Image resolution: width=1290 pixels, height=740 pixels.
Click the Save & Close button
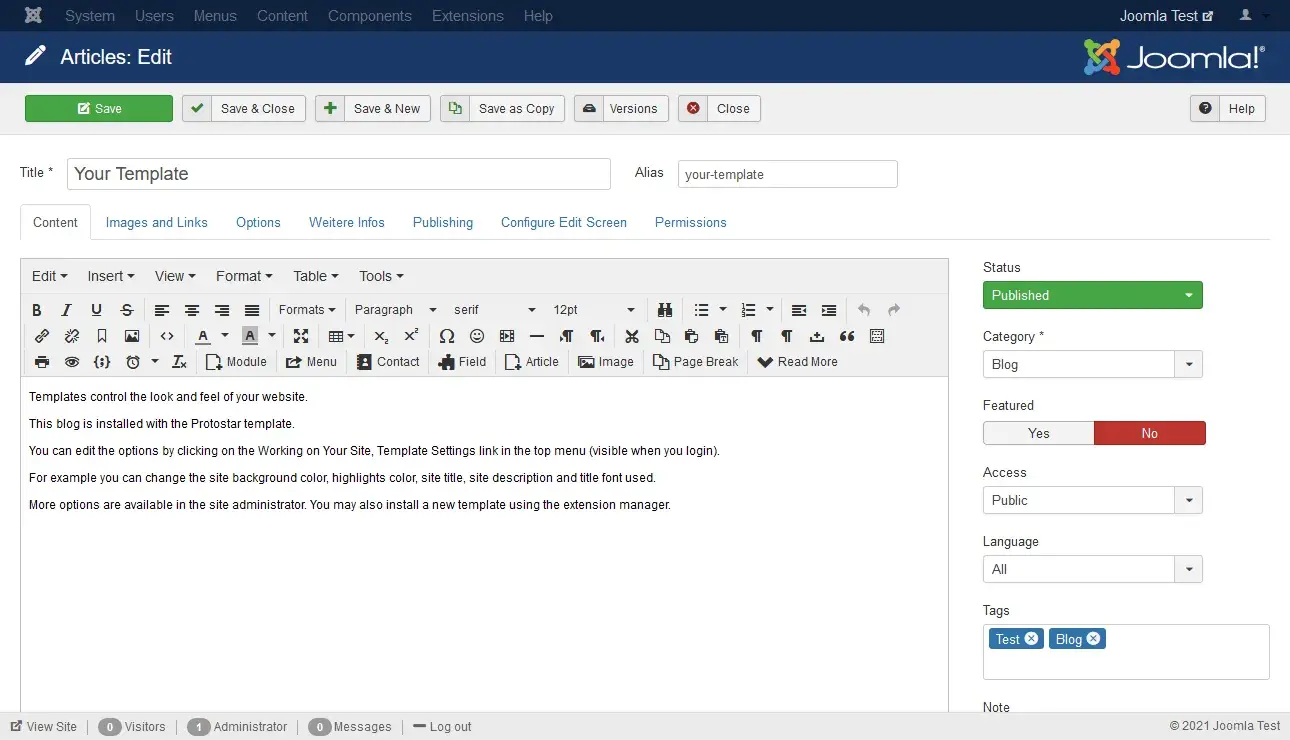[243, 108]
